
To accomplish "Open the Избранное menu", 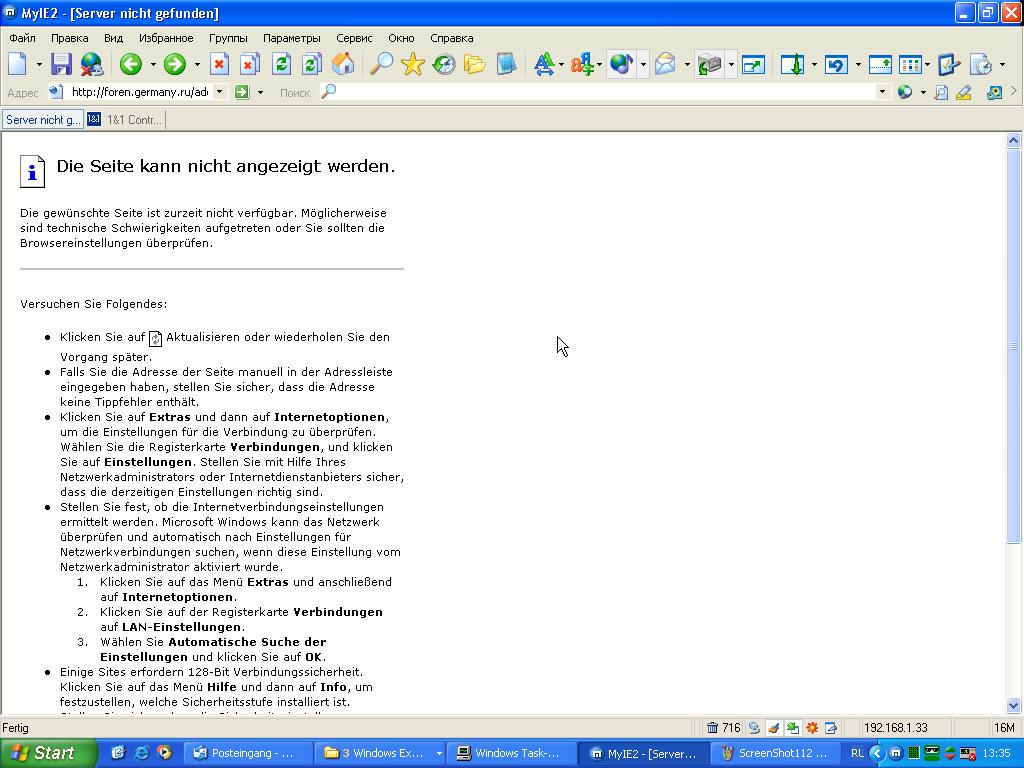I will coord(166,38).
